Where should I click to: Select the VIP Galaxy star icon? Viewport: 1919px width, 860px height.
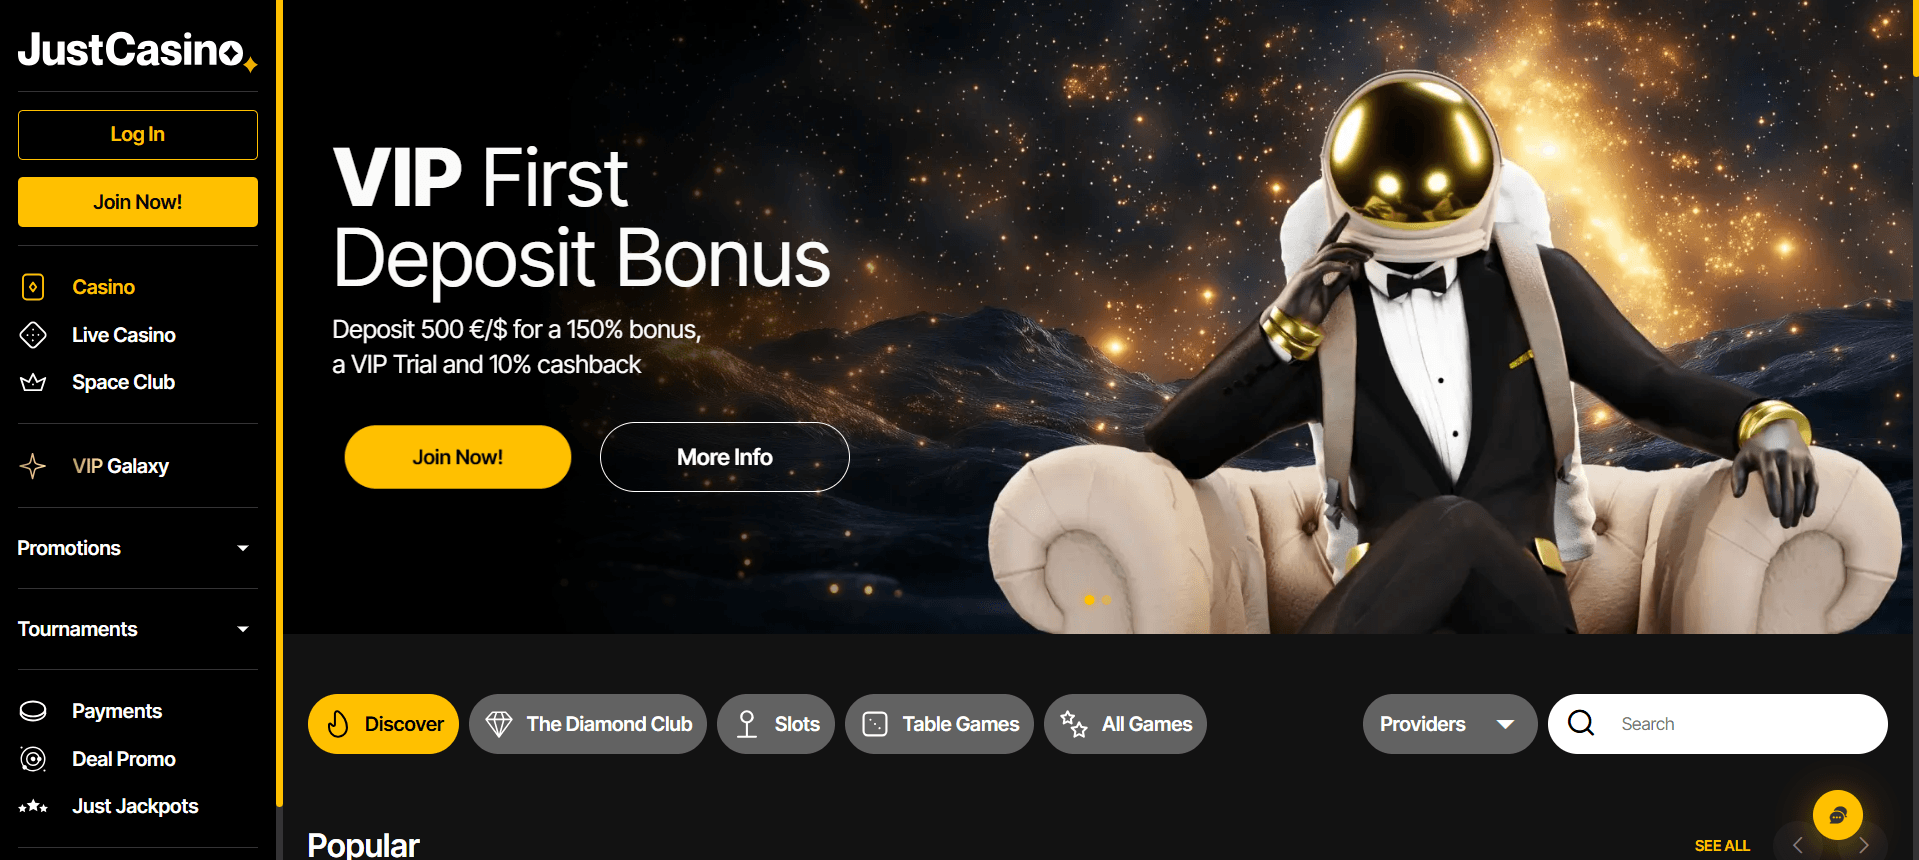pos(33,466)
